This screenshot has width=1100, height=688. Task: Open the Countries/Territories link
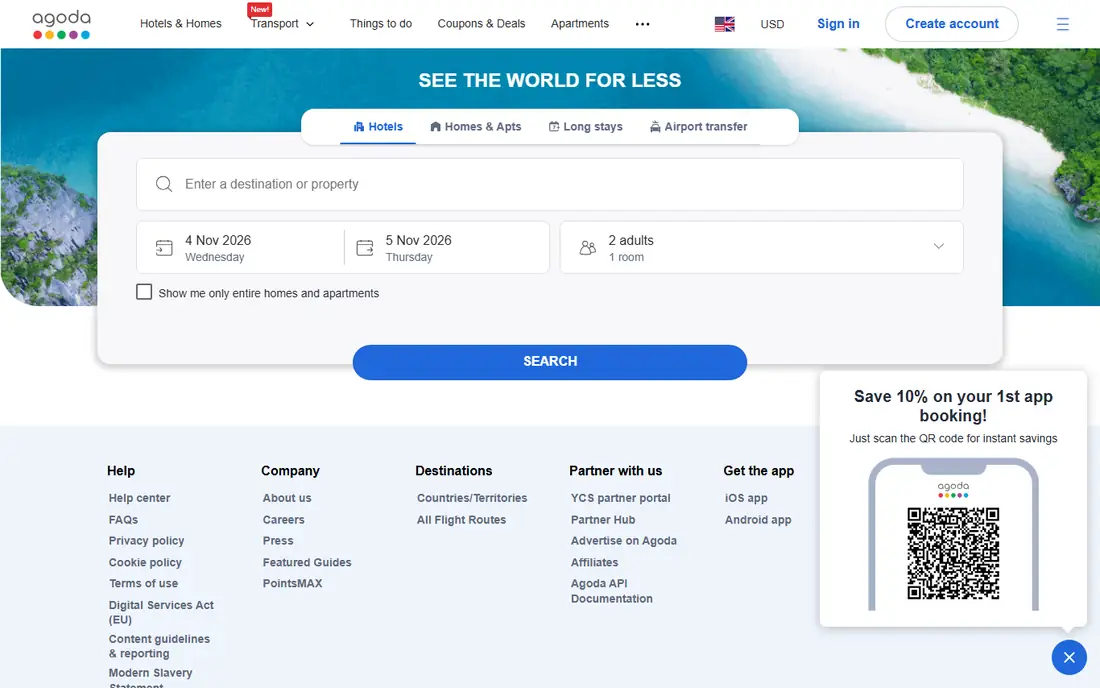pyautogui.click(x=472, y=498)
